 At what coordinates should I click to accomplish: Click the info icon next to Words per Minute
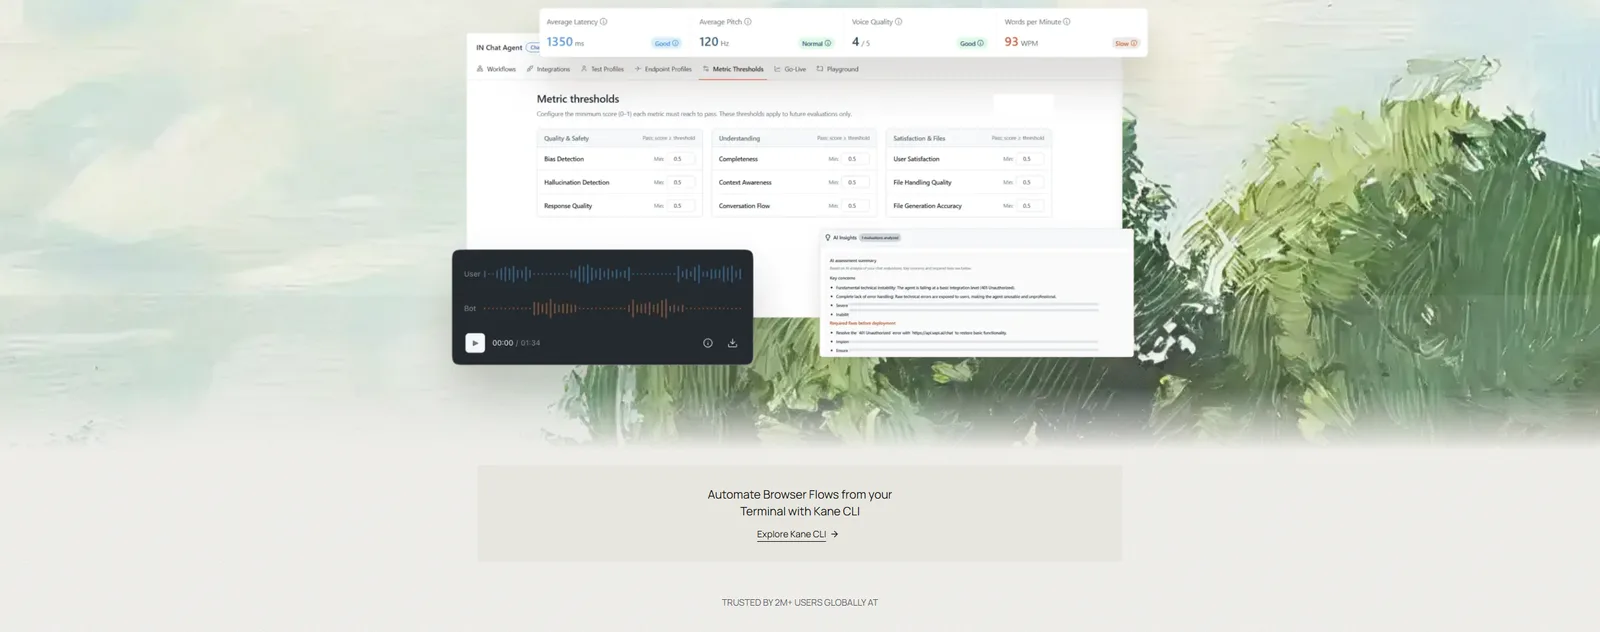pyautogui.click(x=1067, y=21)
